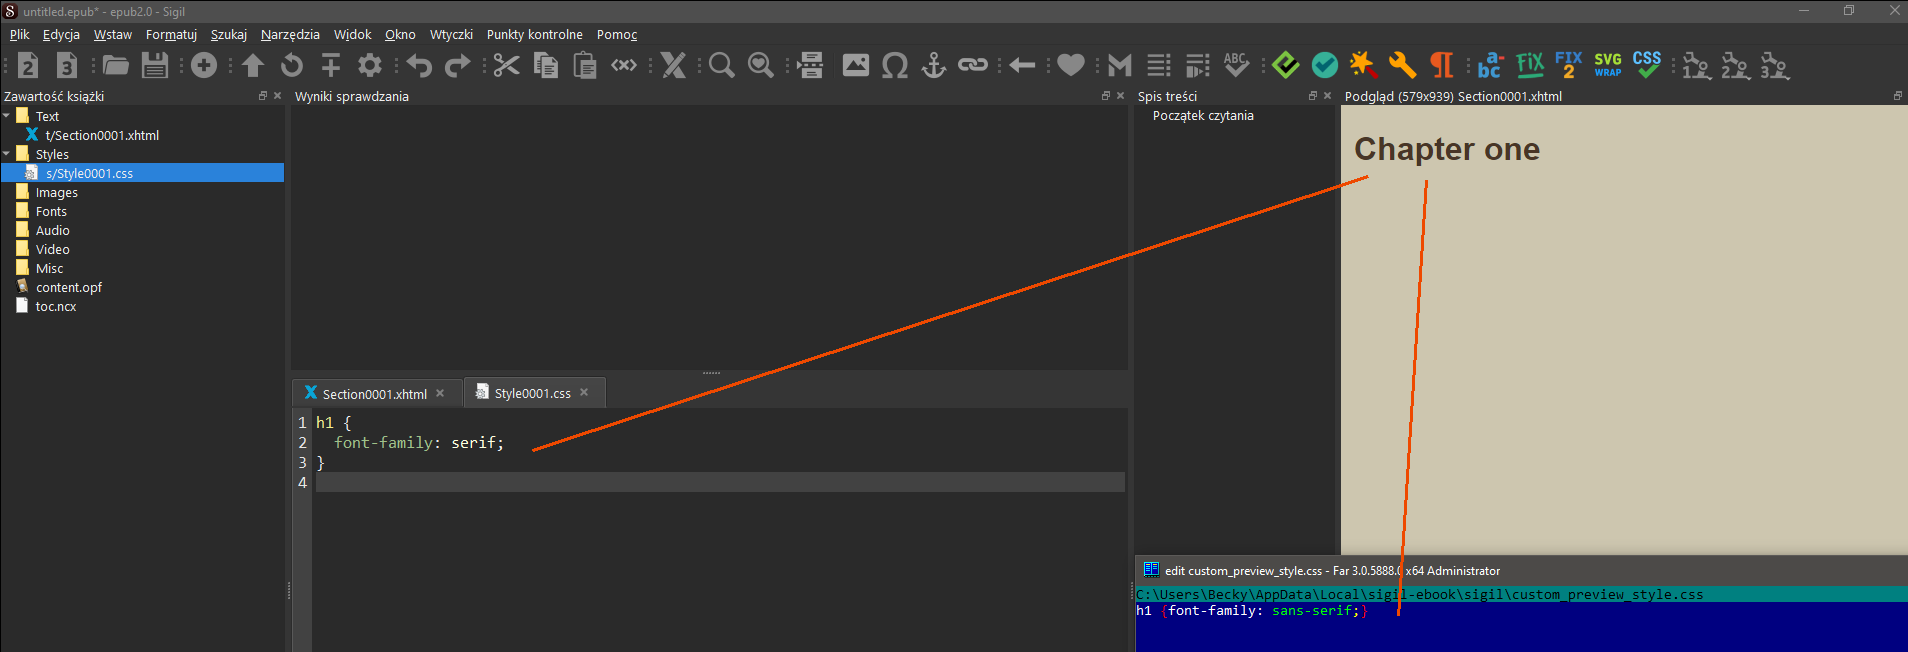The height and width of the screenshot is (652, 1908).
Task: Open the Wstaw menu
Action: point(113,34)
